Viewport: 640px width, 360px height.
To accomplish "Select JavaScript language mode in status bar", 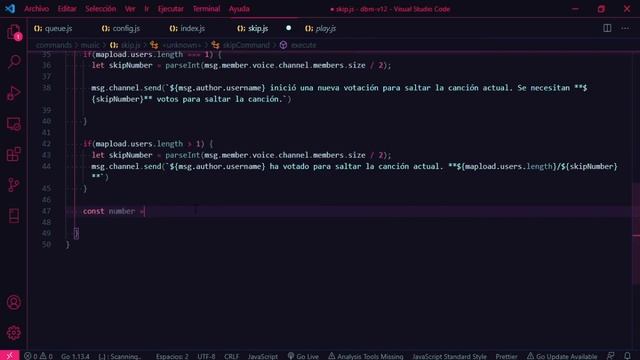I will click(262, 356).
